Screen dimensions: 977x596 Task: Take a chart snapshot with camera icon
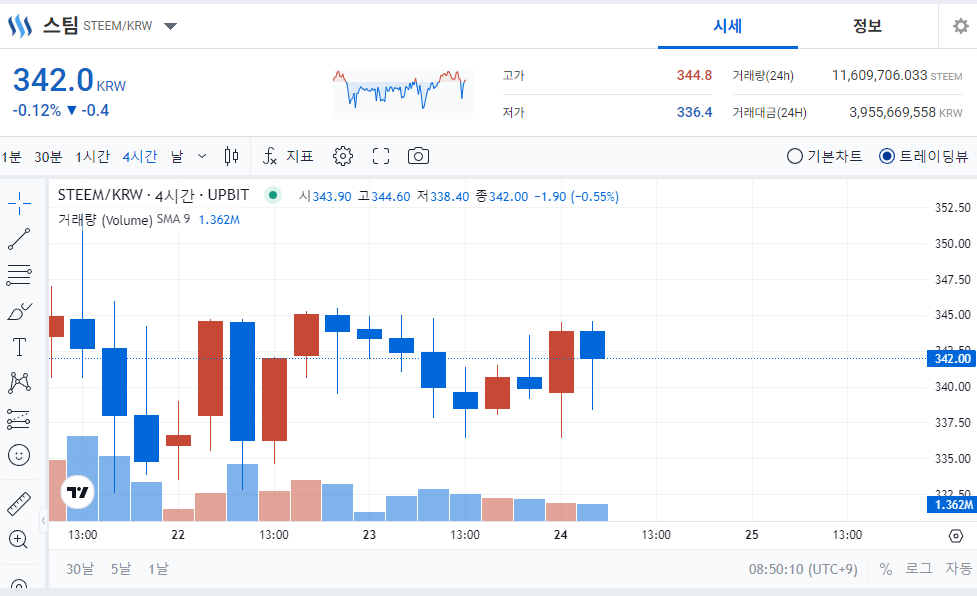point(418,156)
